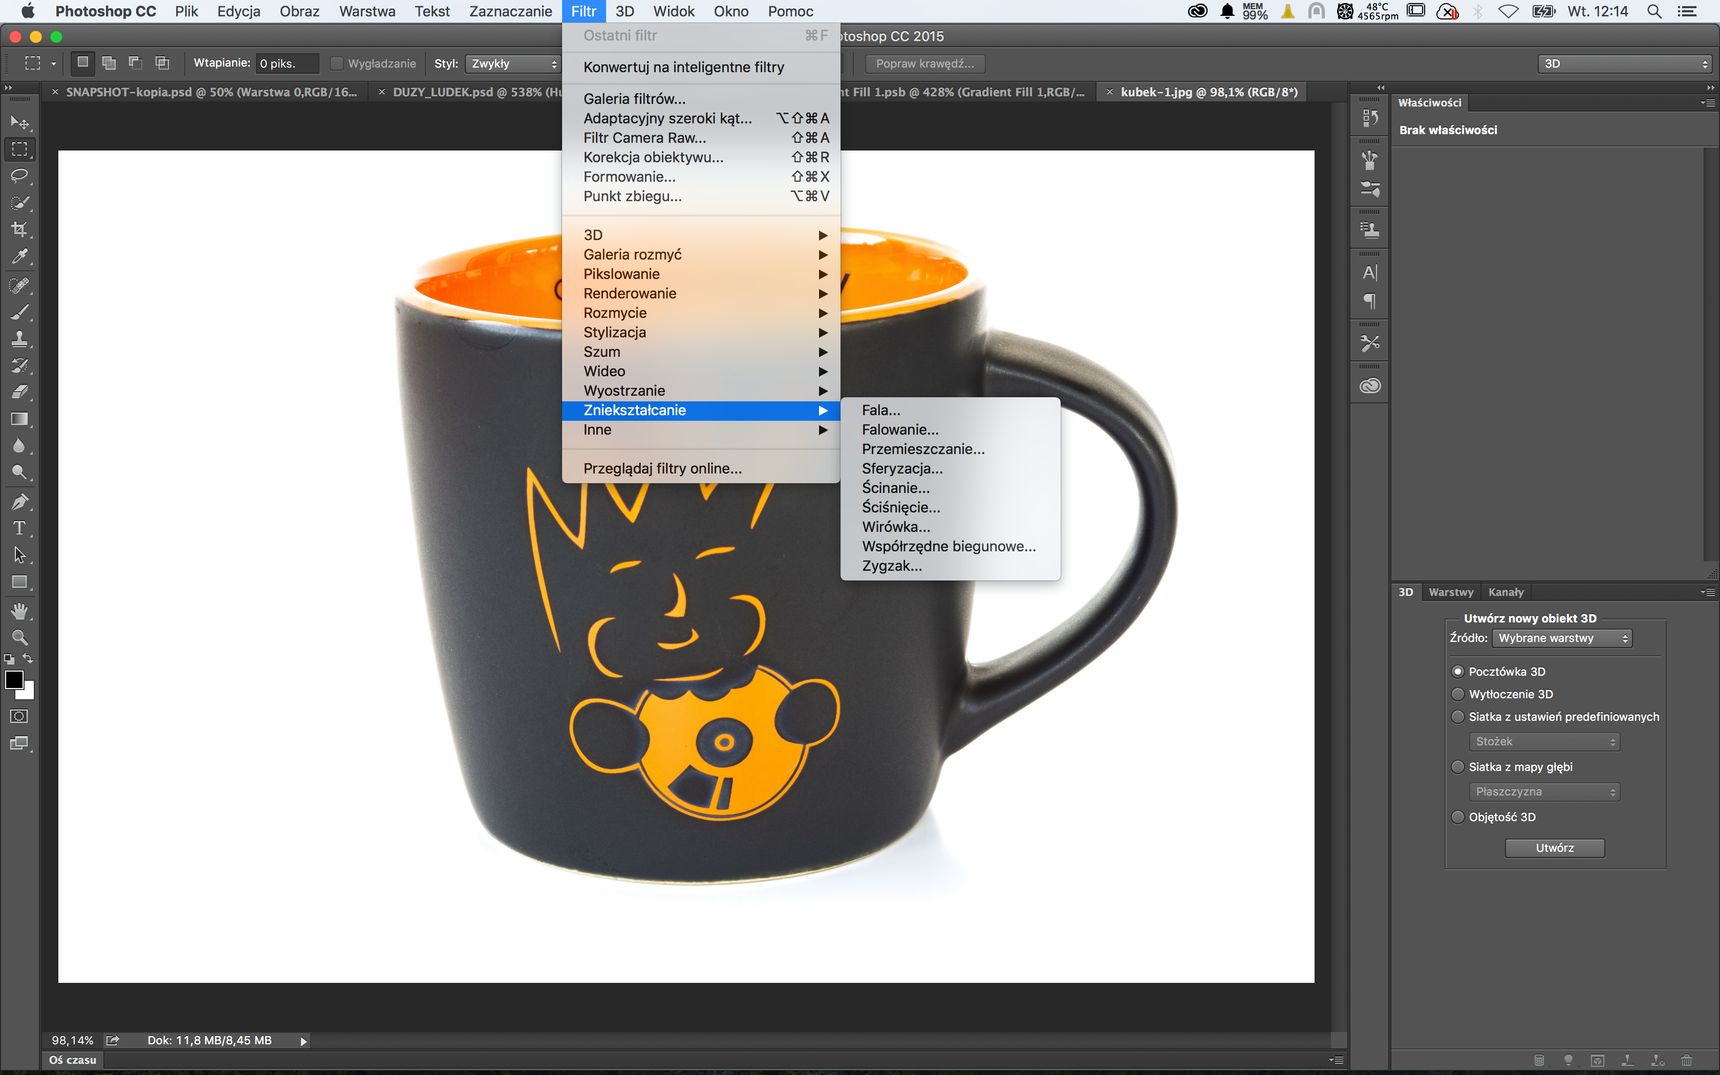The width and height of the screenshot is (1720, 1075).
Task: Open the tool preset picker arrow
Action: point(53,64)
